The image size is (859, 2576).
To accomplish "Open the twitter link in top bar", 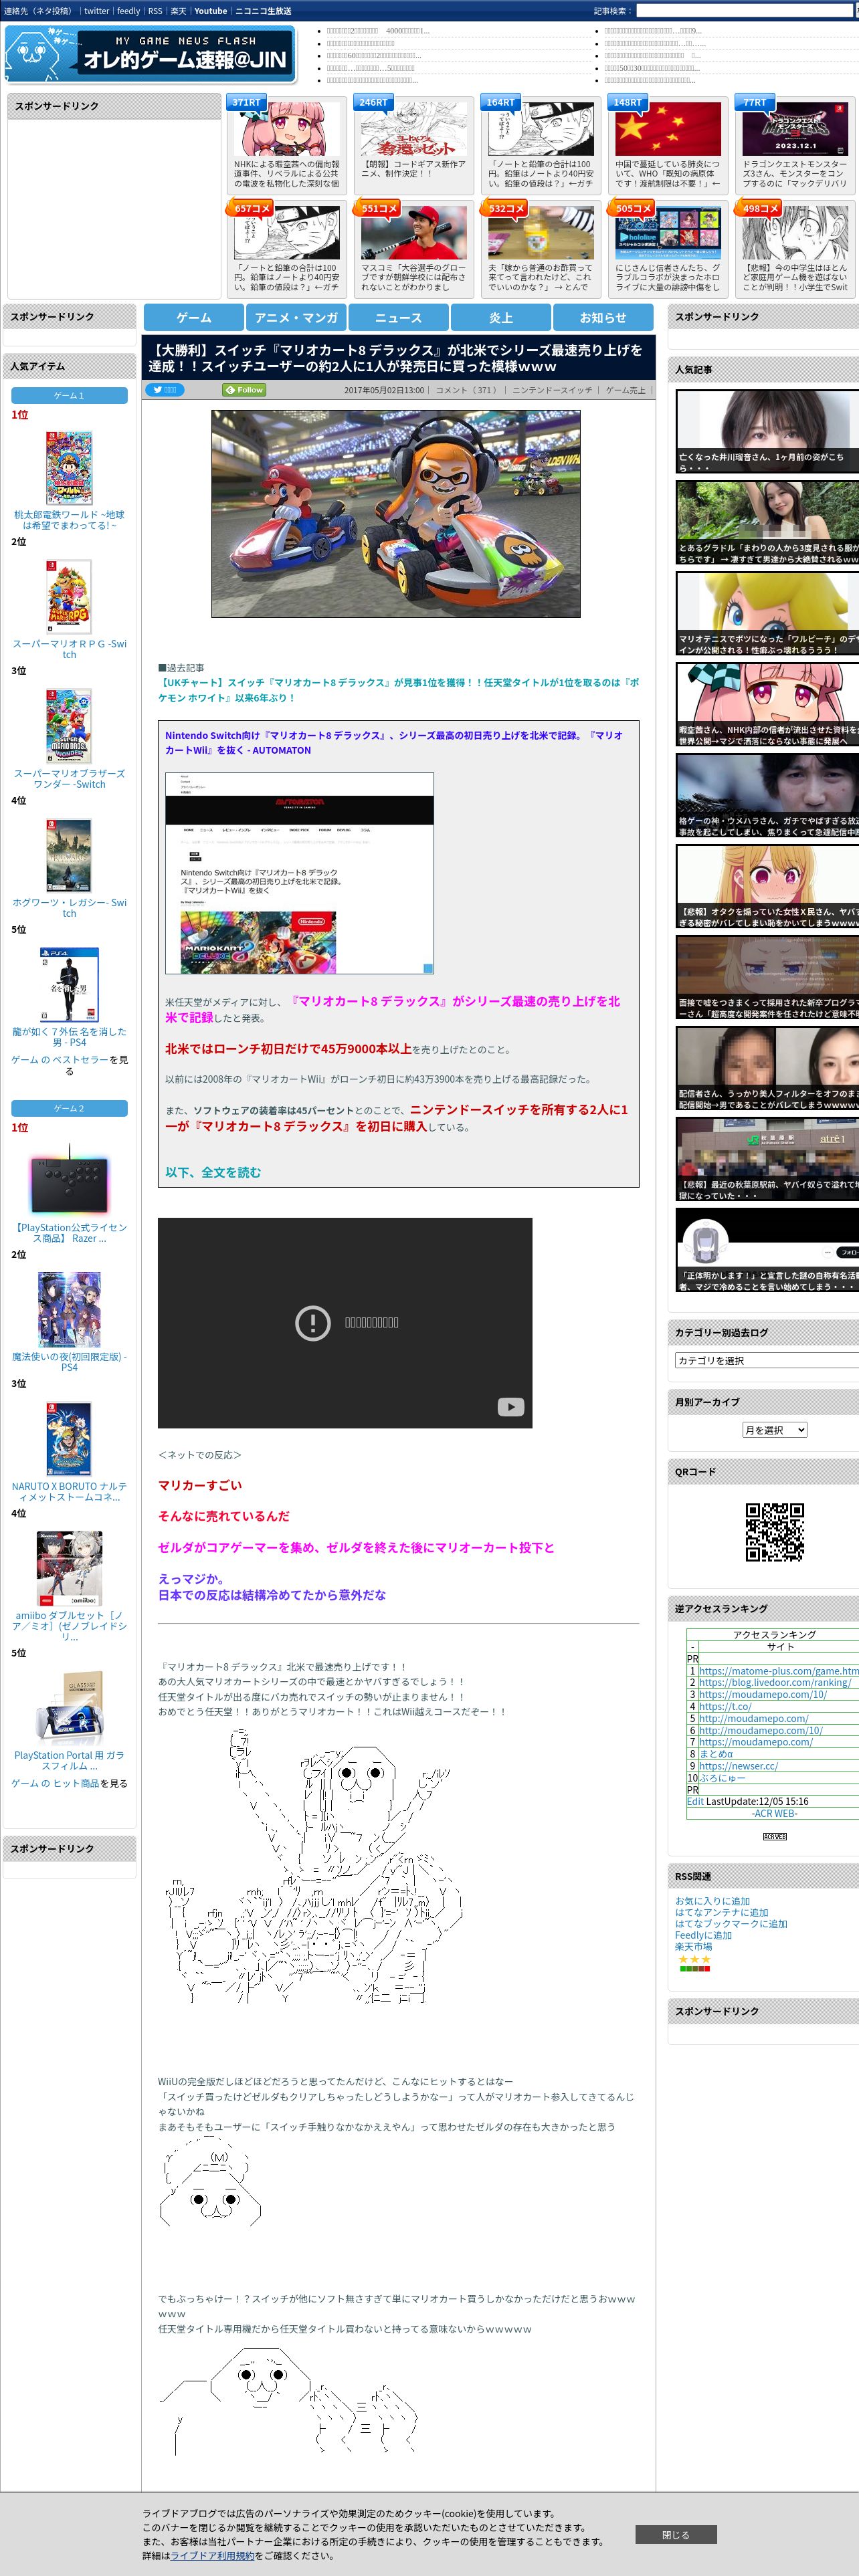I will (x=96, y=11).
